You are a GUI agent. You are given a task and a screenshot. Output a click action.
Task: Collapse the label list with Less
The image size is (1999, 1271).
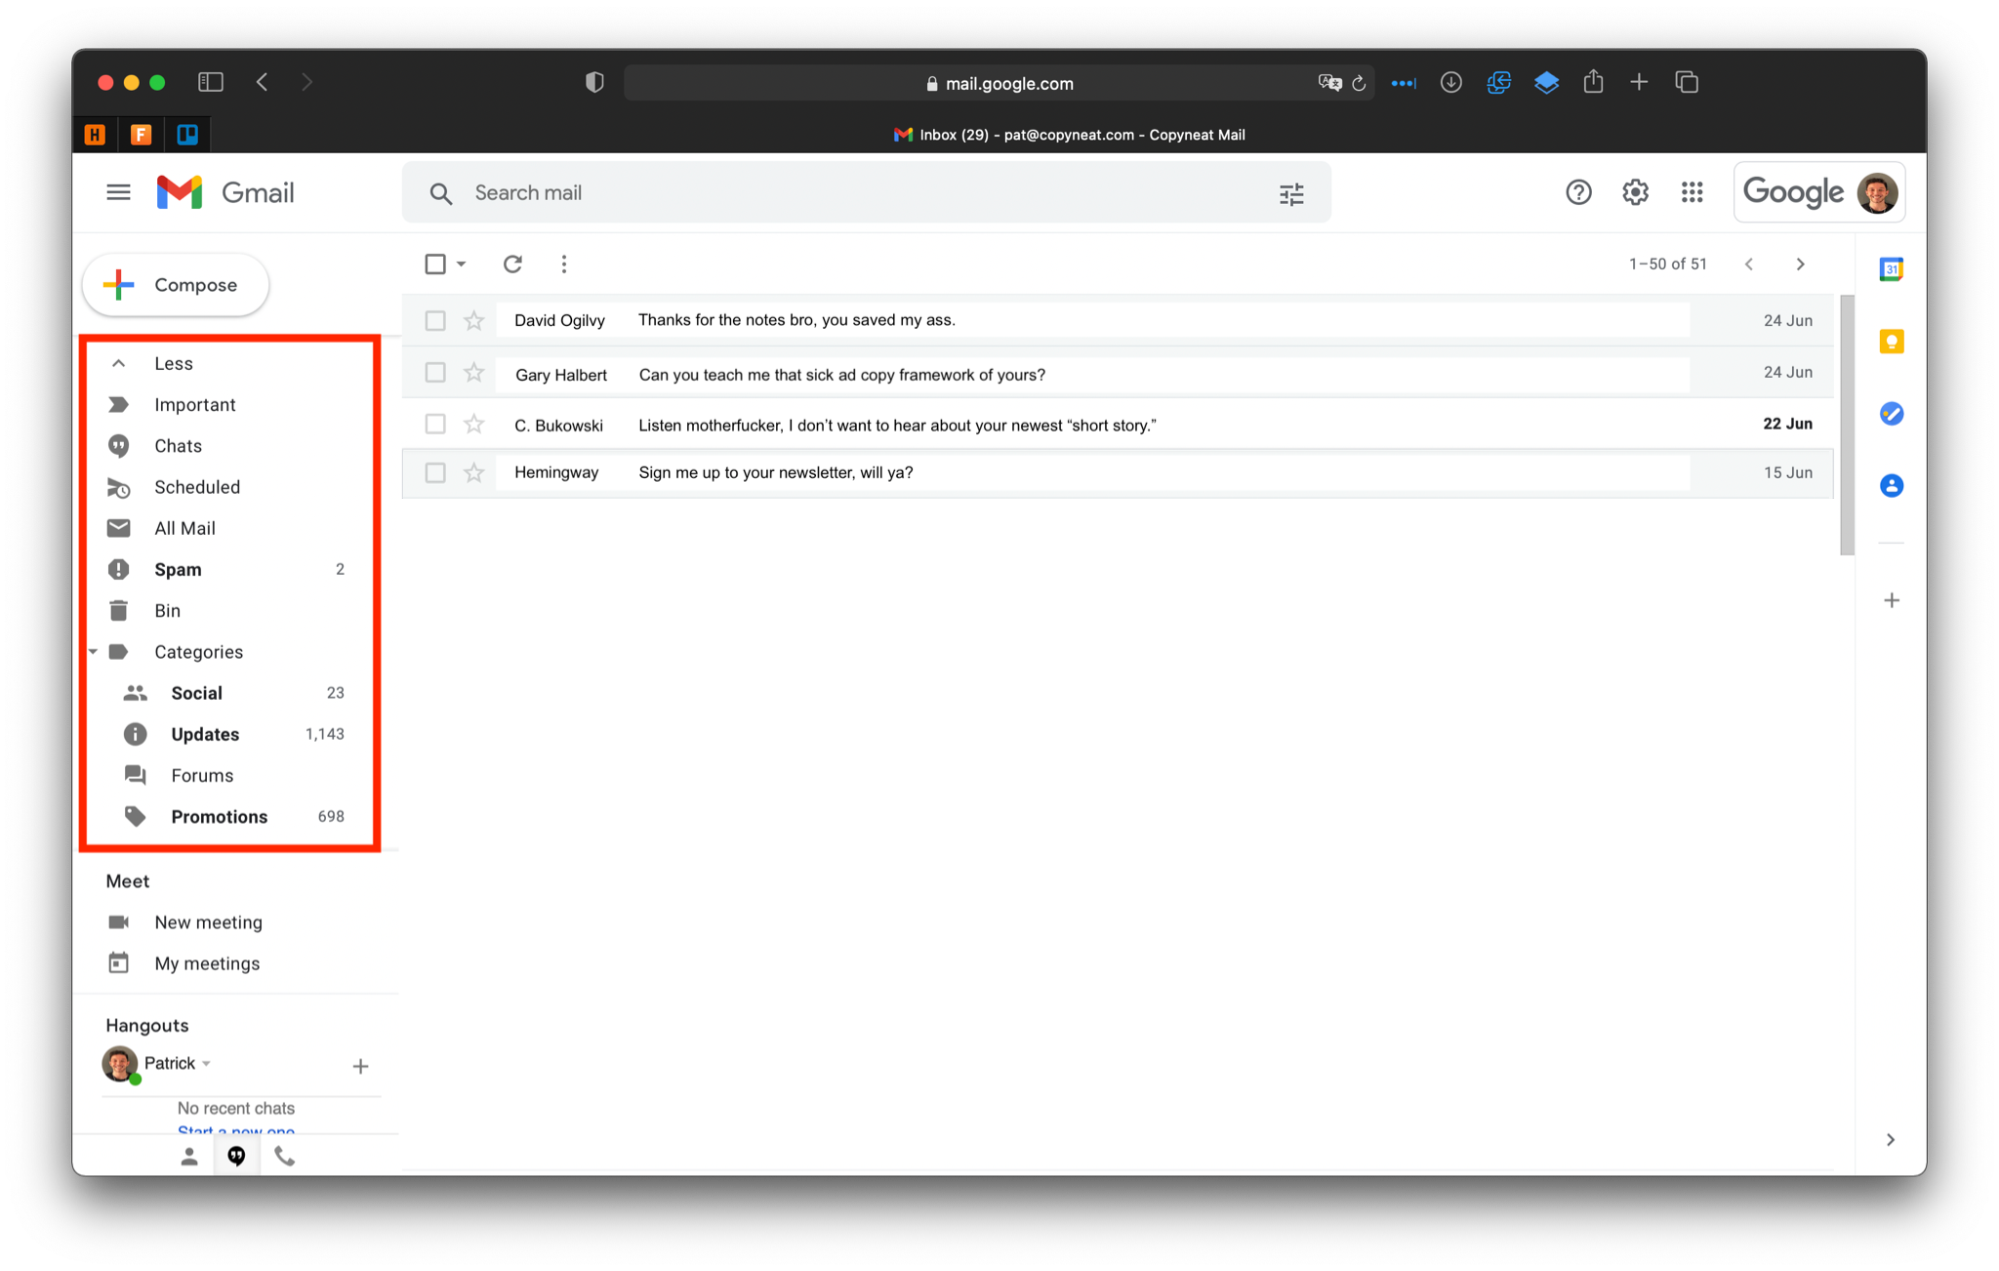tap(172, 363)
